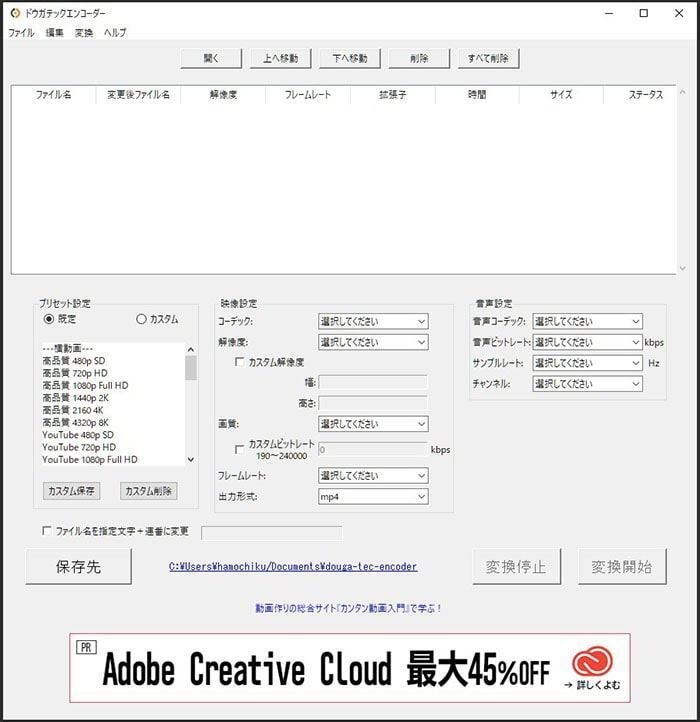Open the 出力形式 mp4 dropdown
Viewport: 700px width, 722px height.
pyautogui.click(x=373, y=496)
